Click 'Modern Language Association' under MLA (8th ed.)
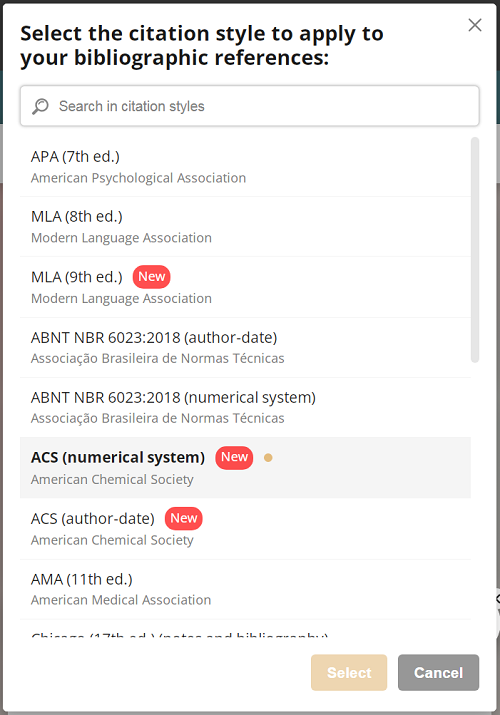The width and height of the screenshot is (500, 715). [x=121, y=238]
